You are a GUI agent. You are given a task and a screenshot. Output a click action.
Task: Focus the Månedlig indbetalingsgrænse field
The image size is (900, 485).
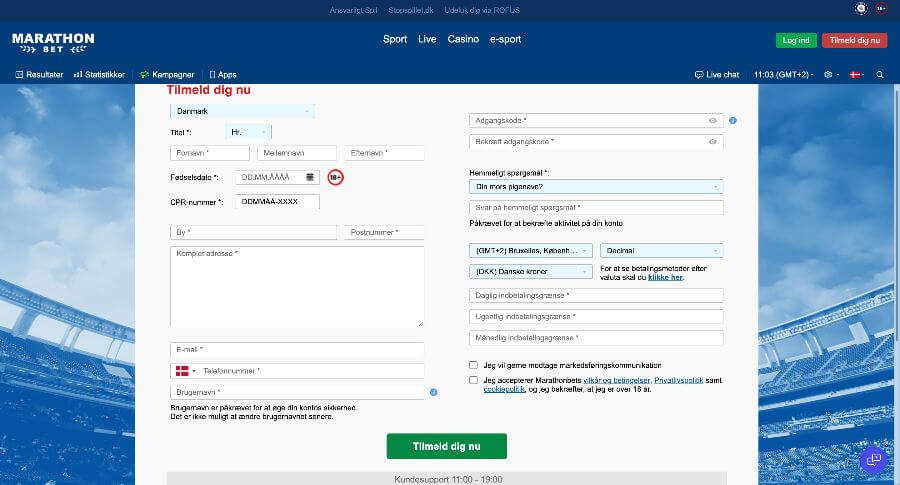(x=596, y=338)
